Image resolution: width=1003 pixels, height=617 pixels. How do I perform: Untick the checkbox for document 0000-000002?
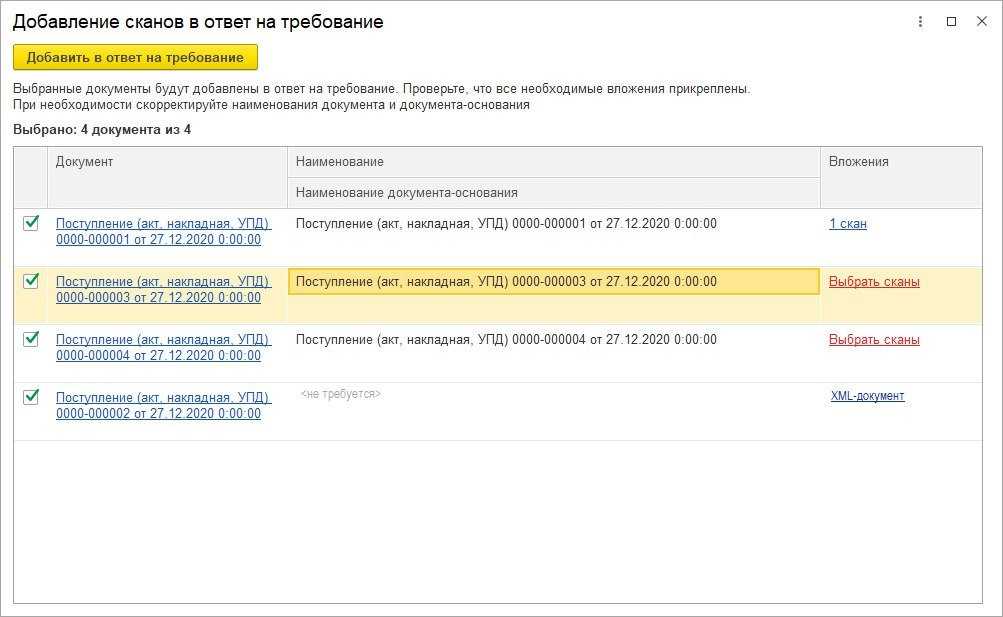click(x=31, y=397)
